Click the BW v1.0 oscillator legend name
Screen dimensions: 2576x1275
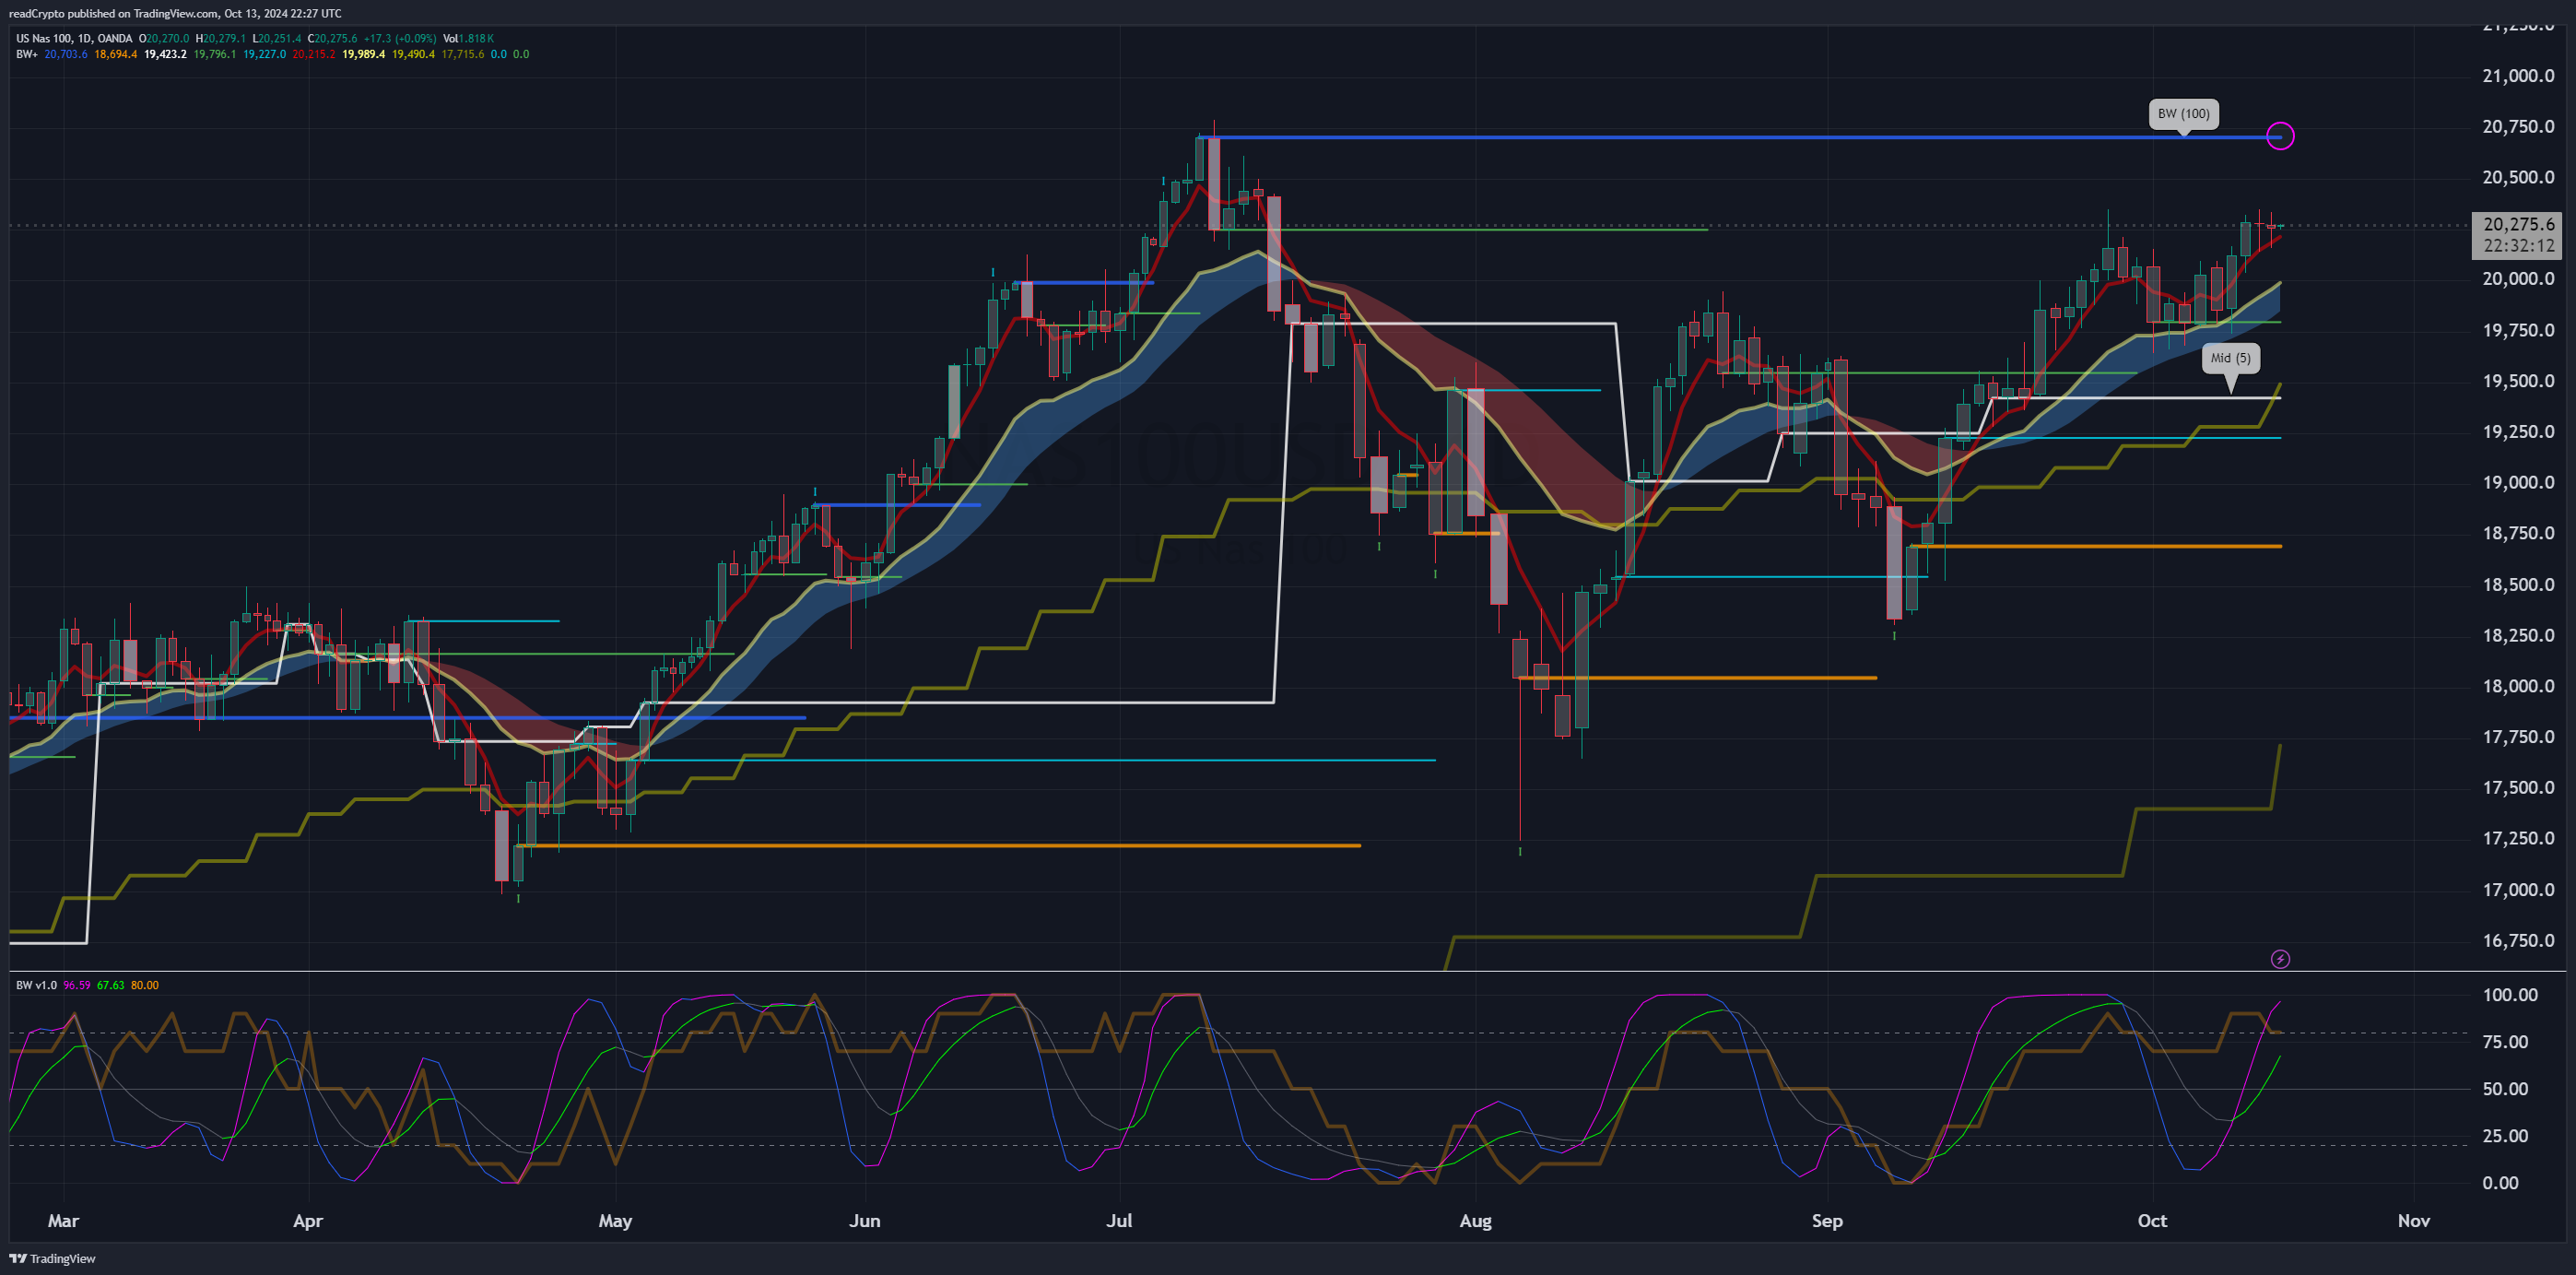pyautogui.click(x=37, y=985)
